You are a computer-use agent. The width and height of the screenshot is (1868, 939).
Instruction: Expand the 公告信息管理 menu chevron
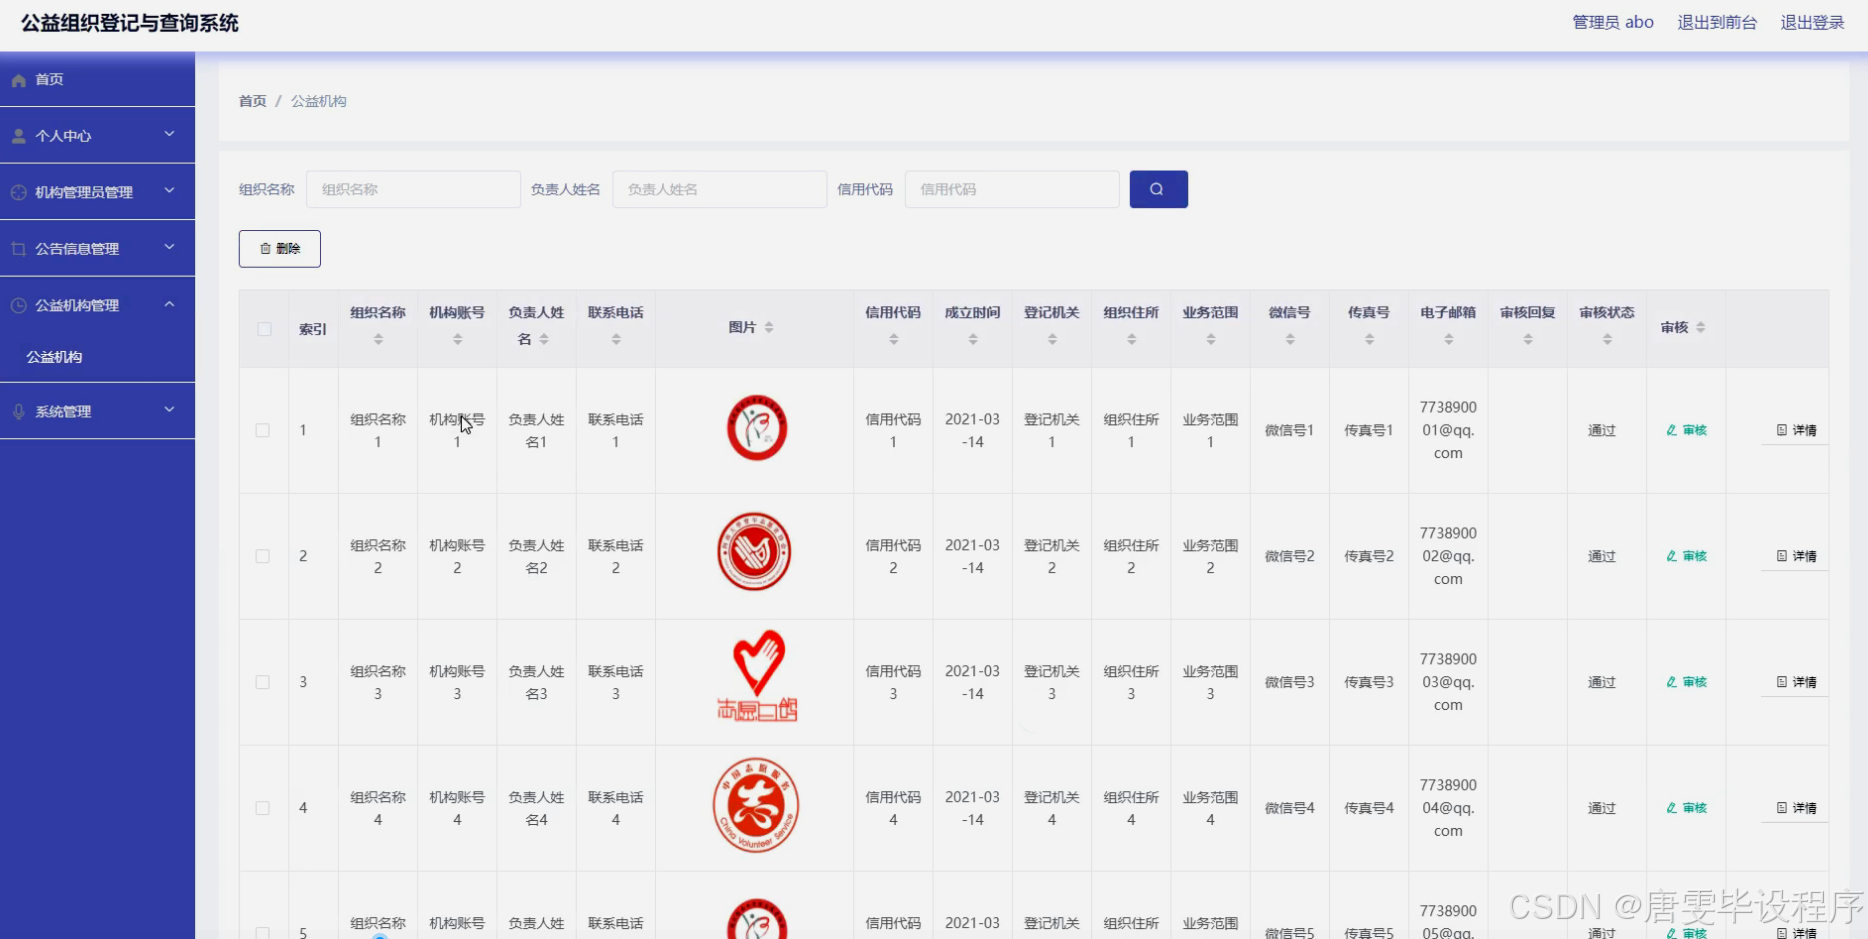[169, 247]
